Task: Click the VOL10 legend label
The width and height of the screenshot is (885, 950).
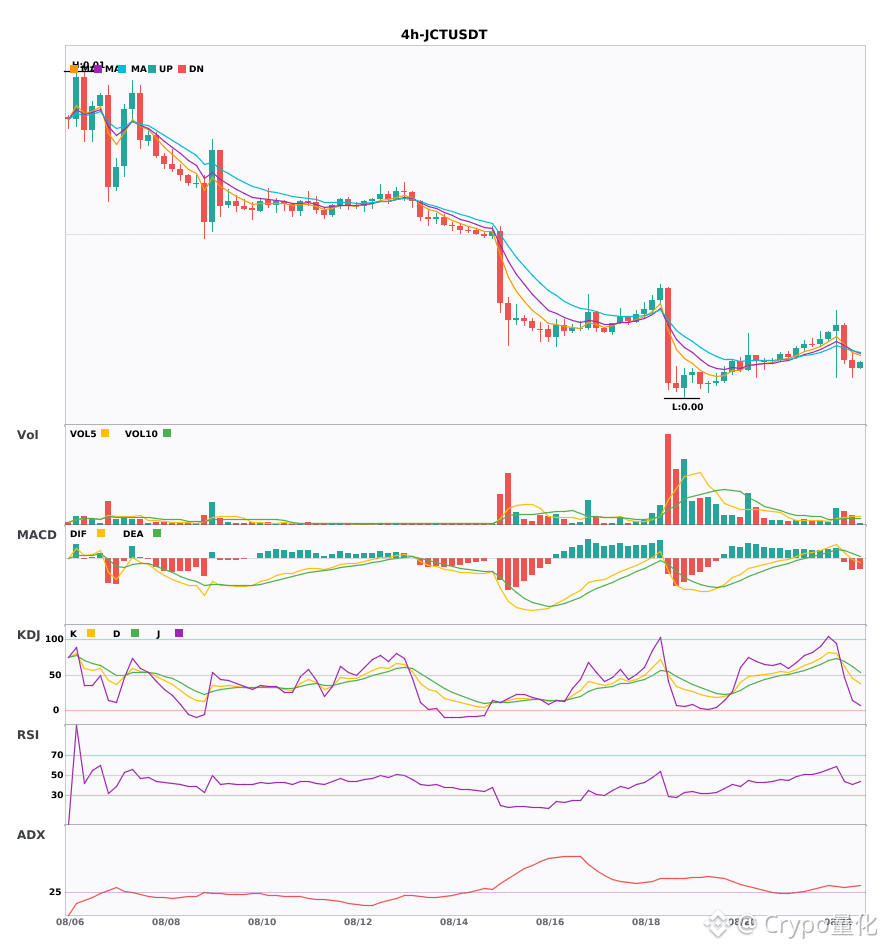Action: tap(141, 434)
